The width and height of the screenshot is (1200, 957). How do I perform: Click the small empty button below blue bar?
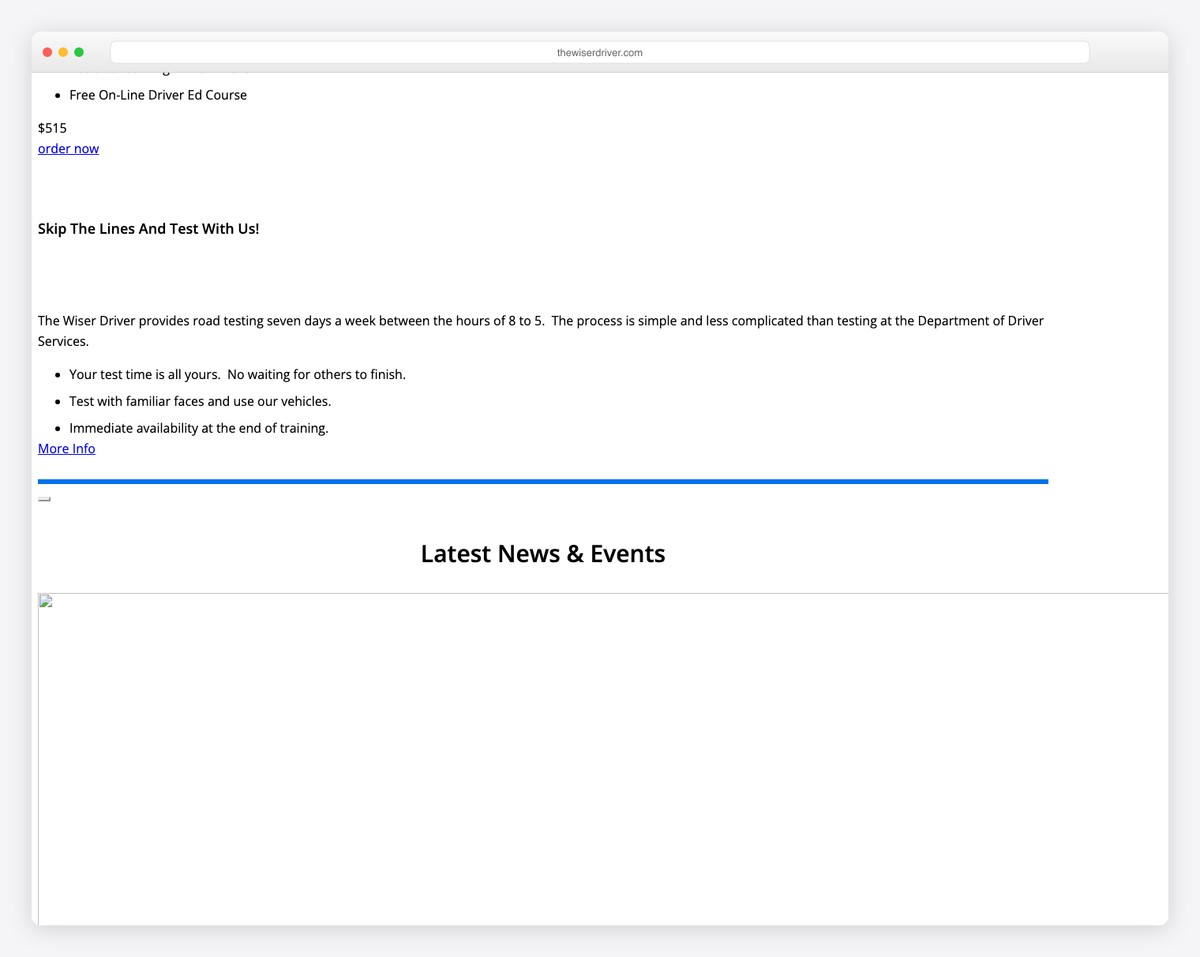44,498
